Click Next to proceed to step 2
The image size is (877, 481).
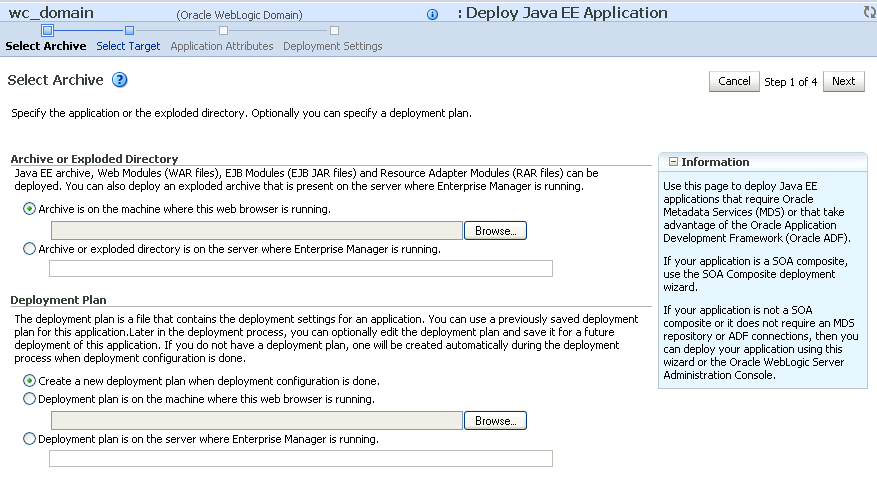[843, 81]
